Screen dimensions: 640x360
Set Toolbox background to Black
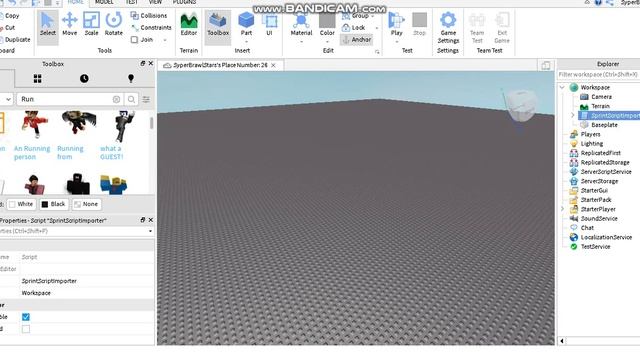pos(53,204)
